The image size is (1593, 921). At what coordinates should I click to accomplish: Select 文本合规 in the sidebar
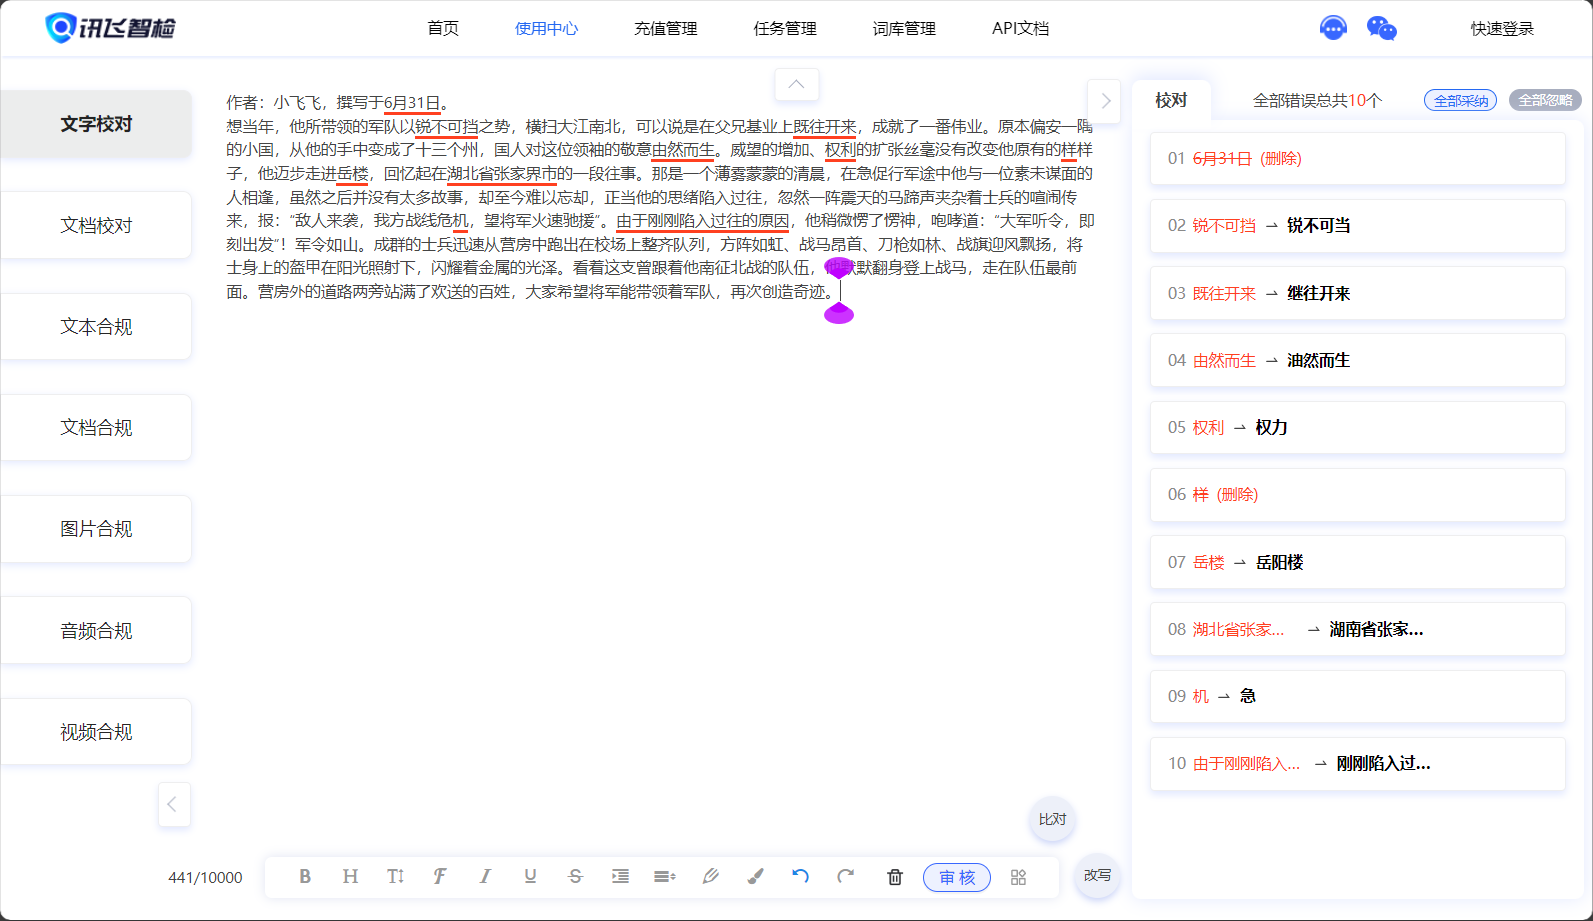[96, 326]
